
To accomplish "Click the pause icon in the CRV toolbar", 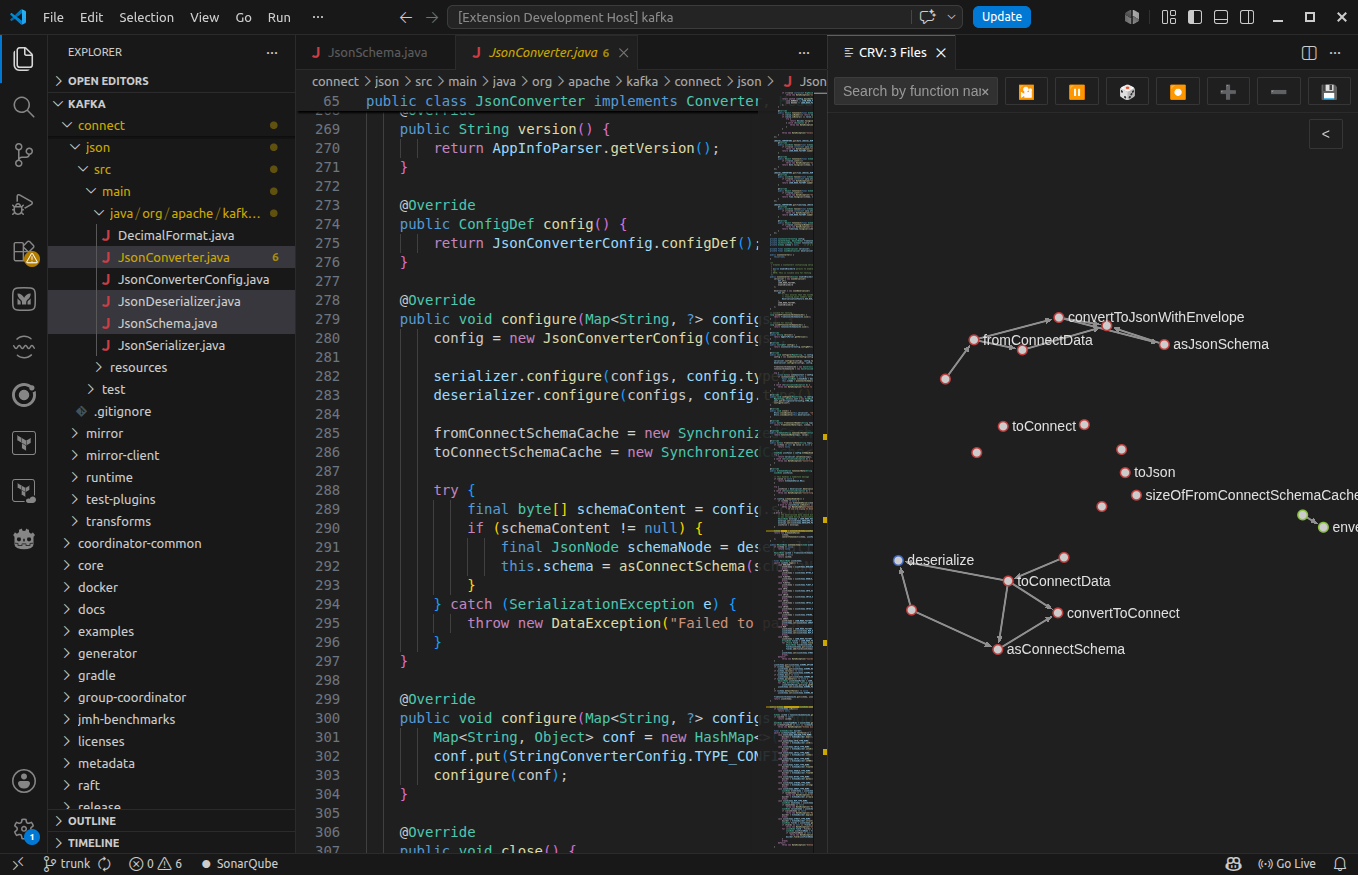I will point(1077,91).
